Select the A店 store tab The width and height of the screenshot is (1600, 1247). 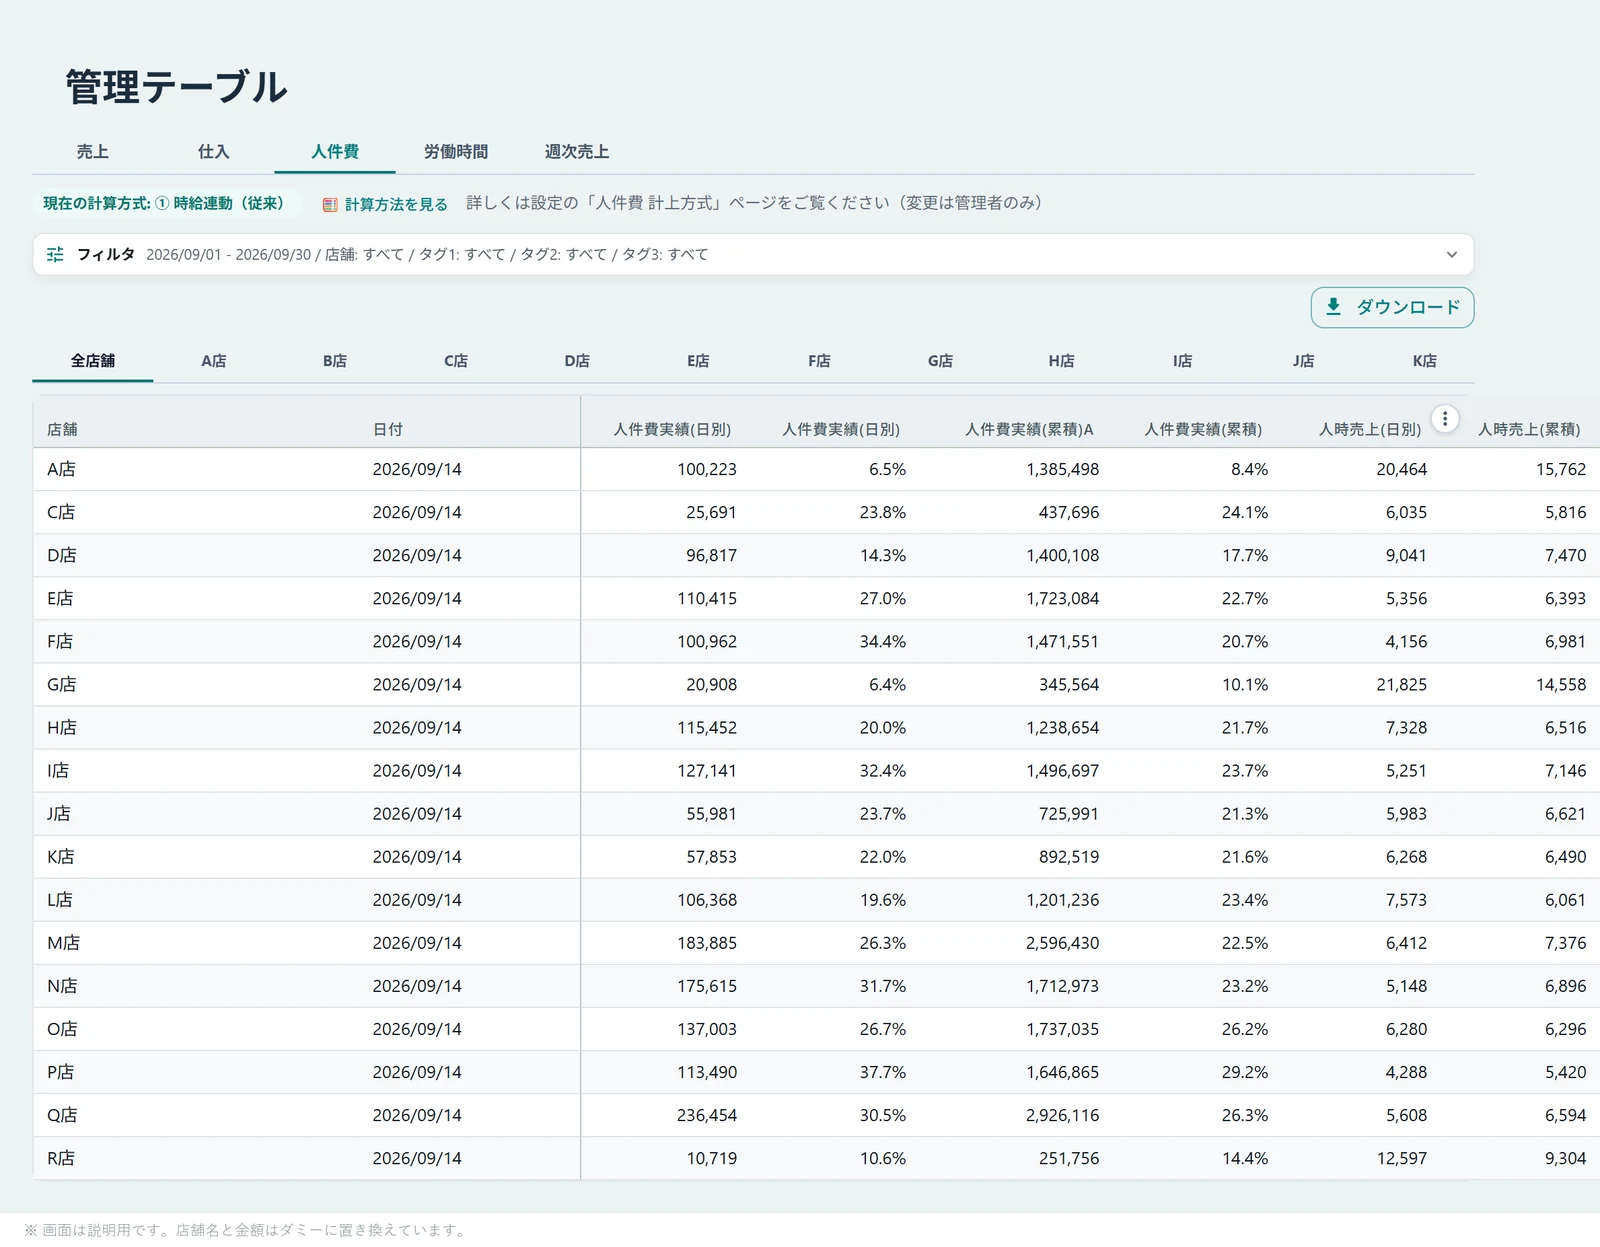[213, 361]
